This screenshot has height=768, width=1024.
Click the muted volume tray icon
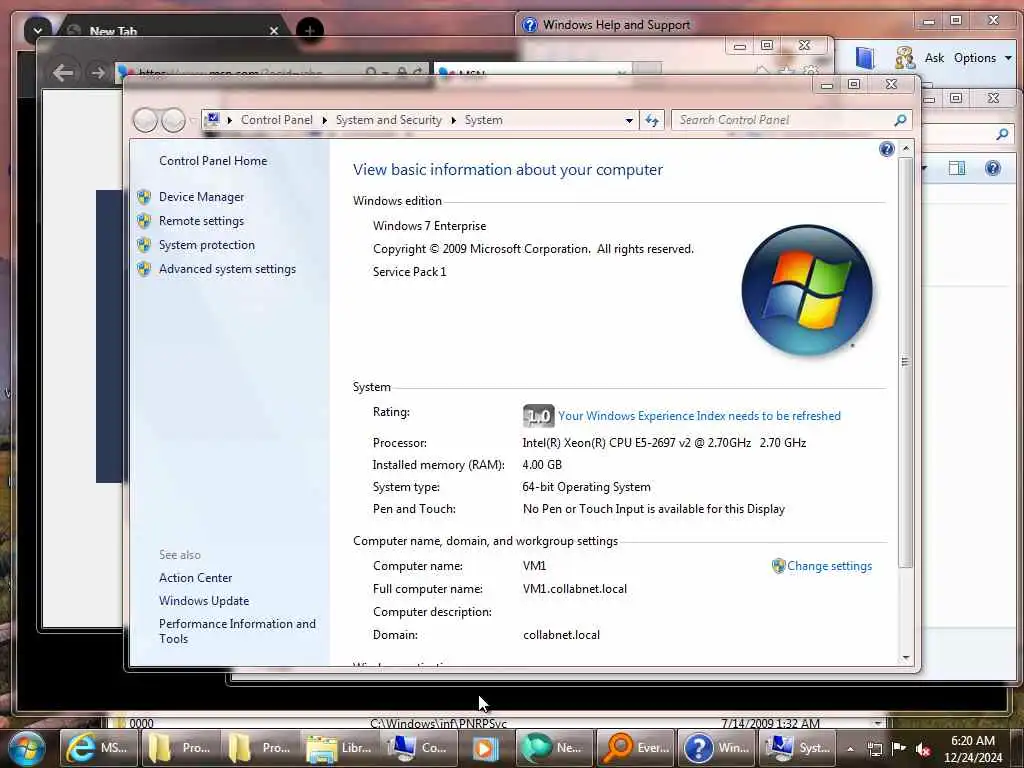923,749
